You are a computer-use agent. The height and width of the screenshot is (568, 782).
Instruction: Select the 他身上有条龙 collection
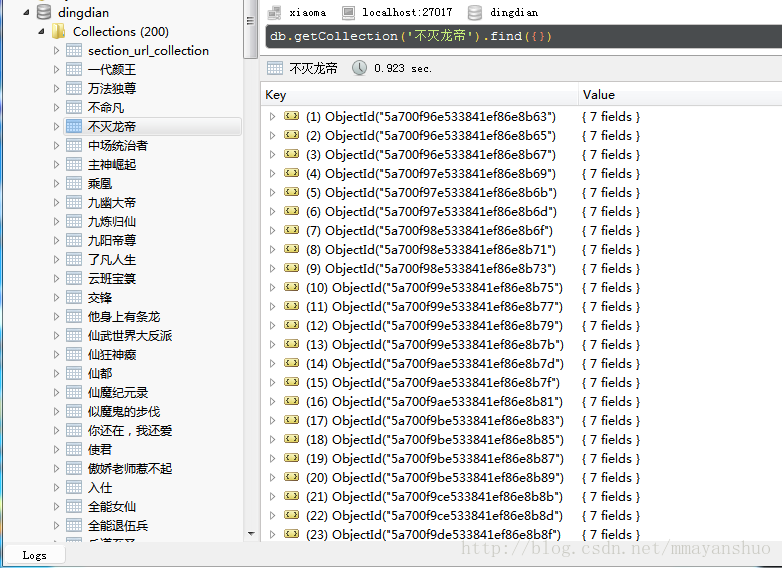point(124,316)
